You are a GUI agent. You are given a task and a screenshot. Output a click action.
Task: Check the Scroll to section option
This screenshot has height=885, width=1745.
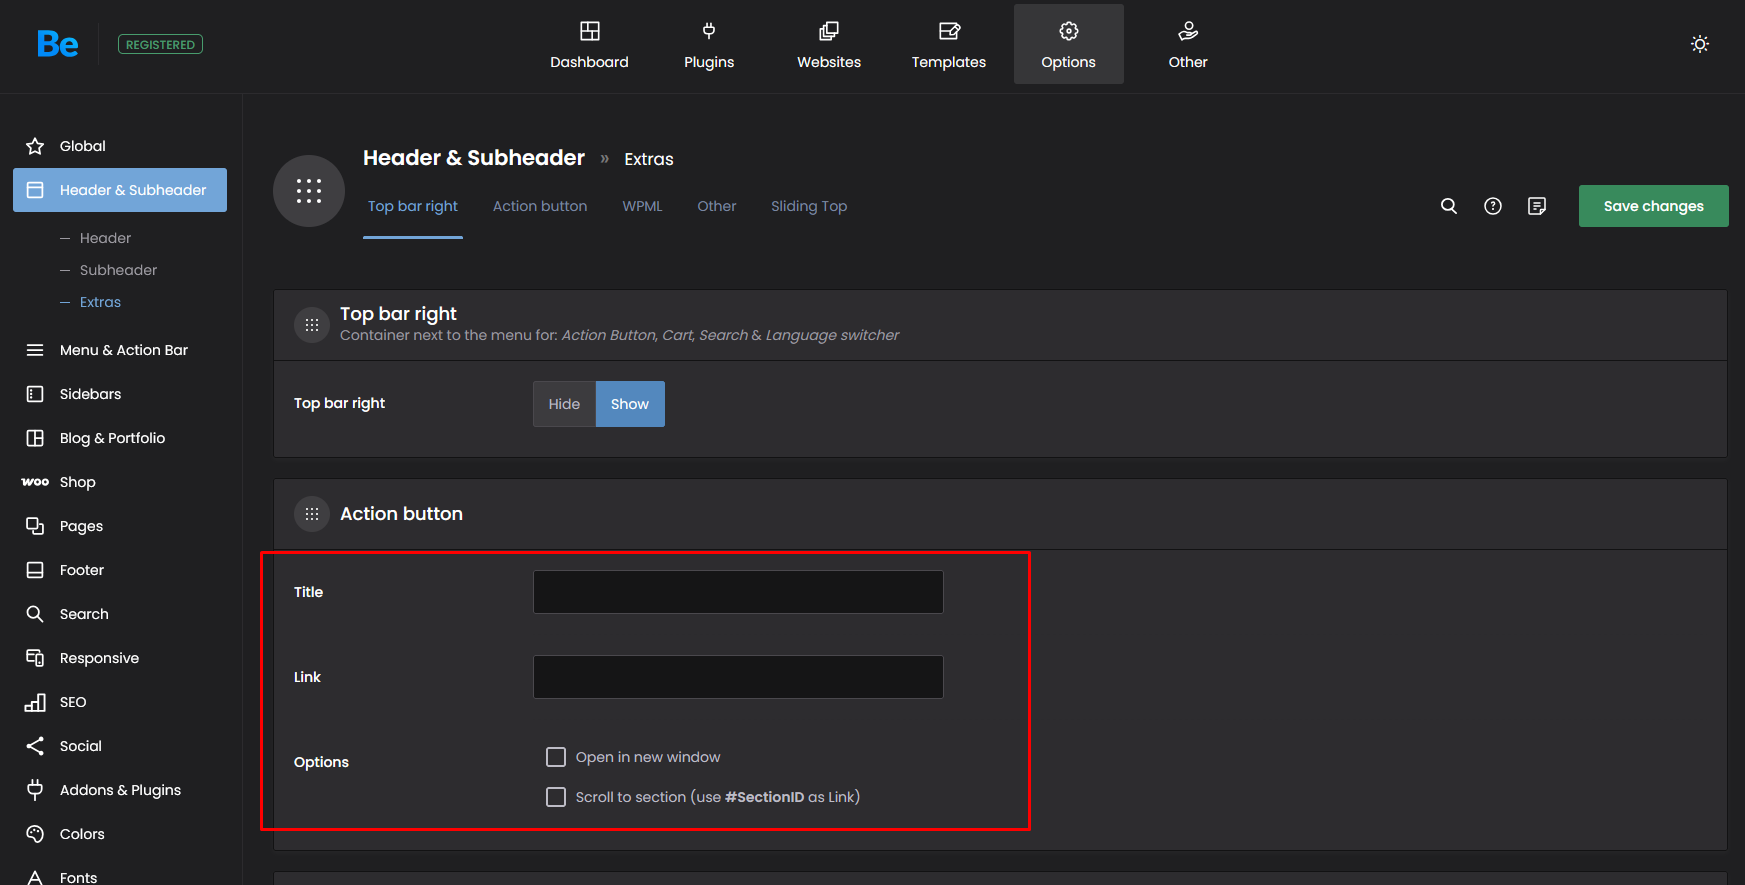click(556, 797)
